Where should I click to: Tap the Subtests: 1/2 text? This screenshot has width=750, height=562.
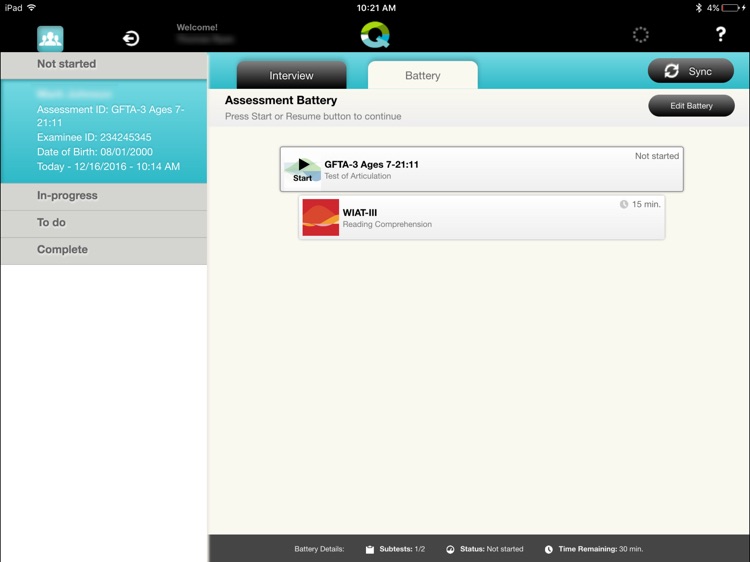click(x=402, y=549)
